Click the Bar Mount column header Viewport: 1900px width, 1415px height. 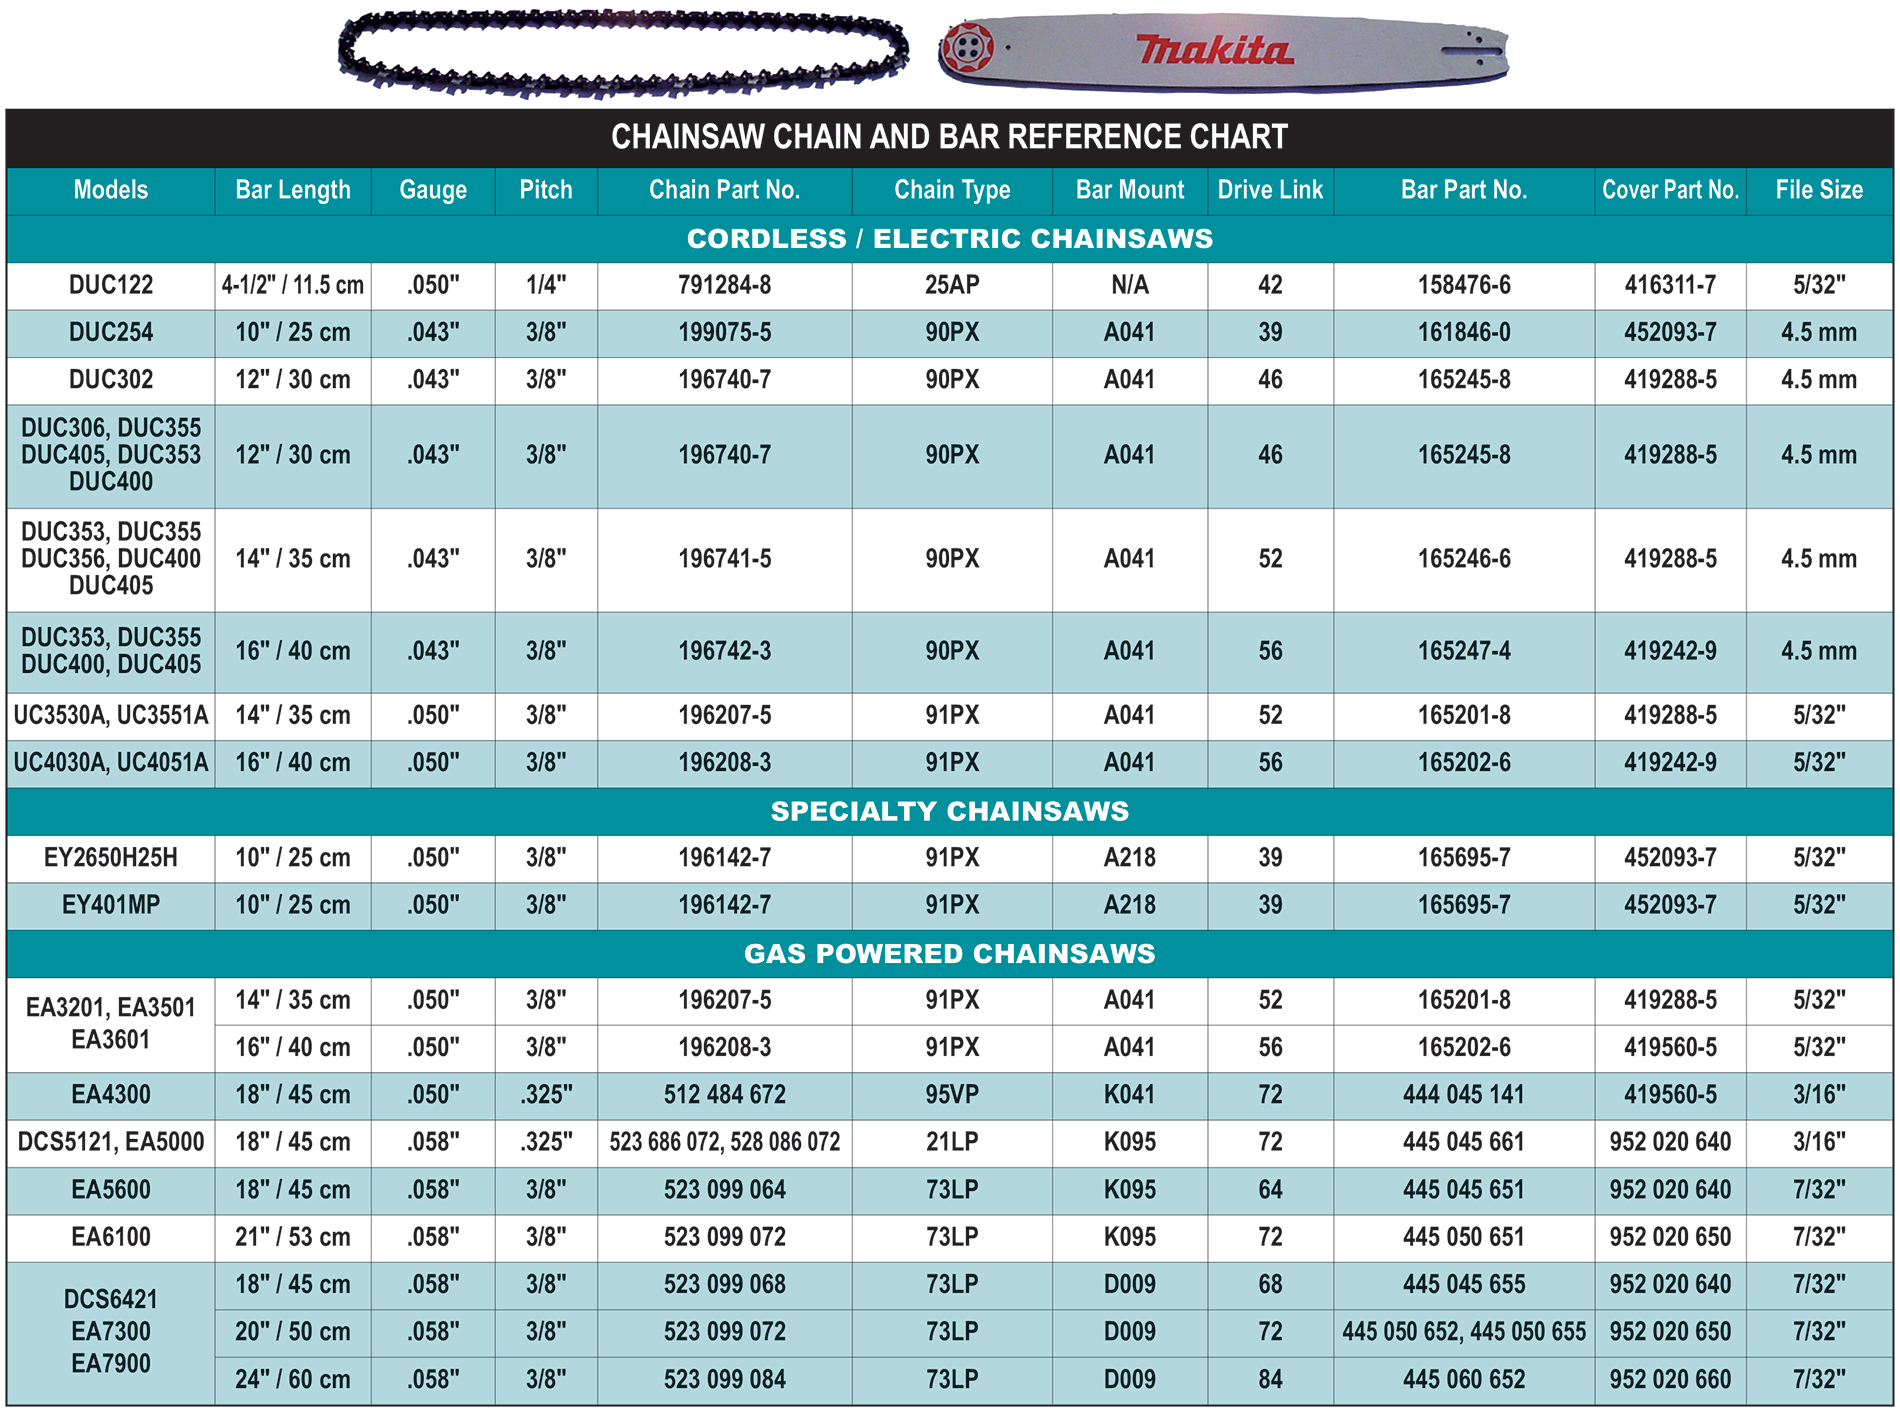click(x=1129, y=190)
